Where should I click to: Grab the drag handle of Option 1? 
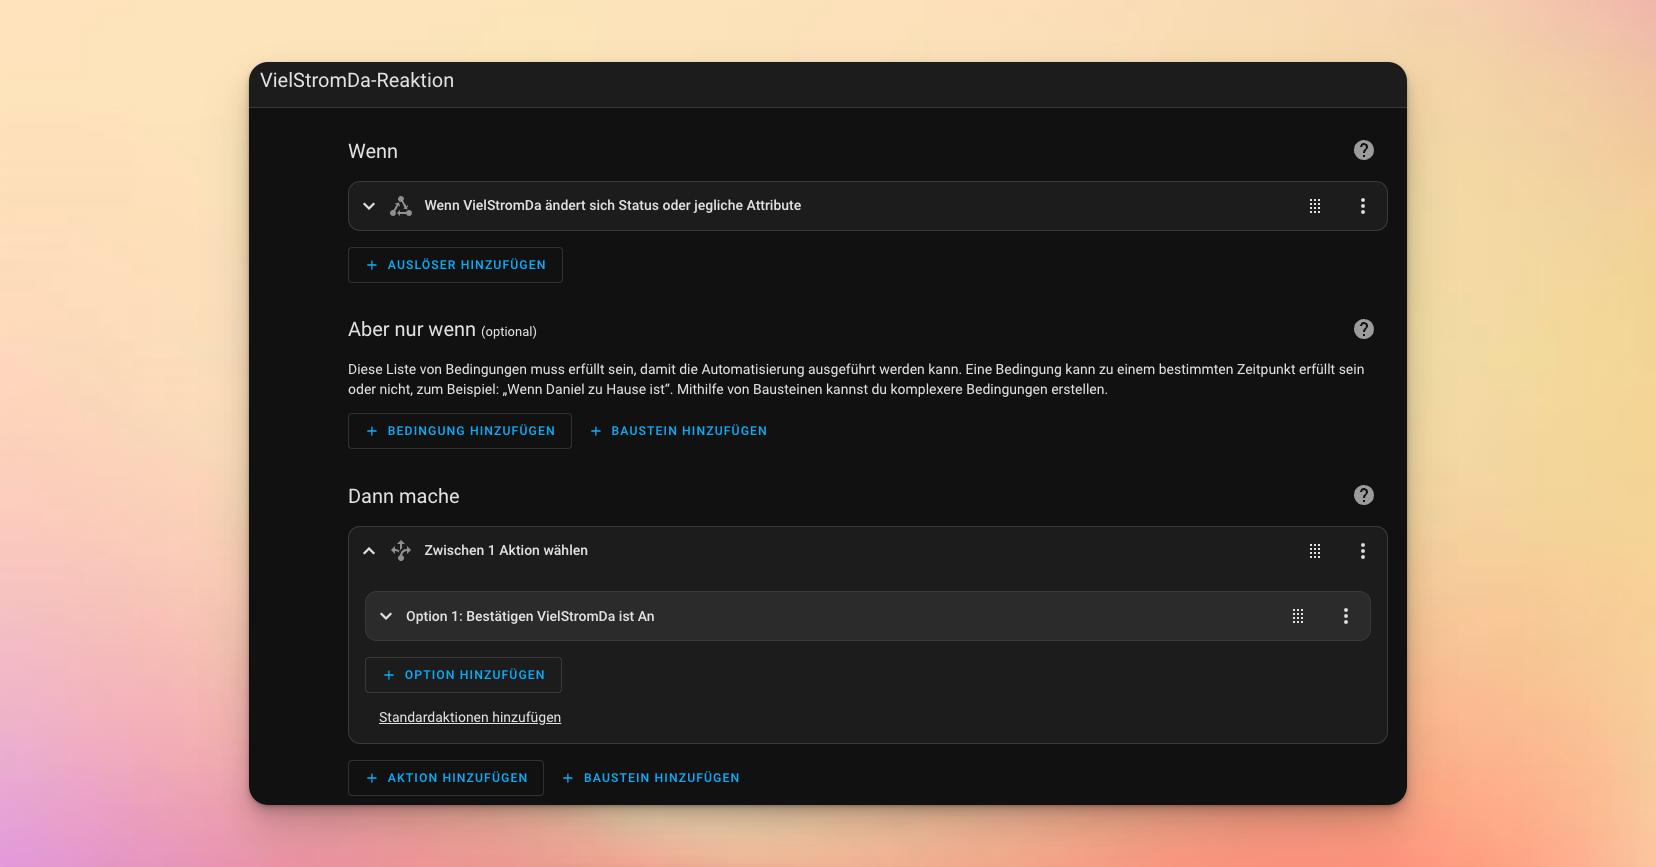click(1298, 616)
